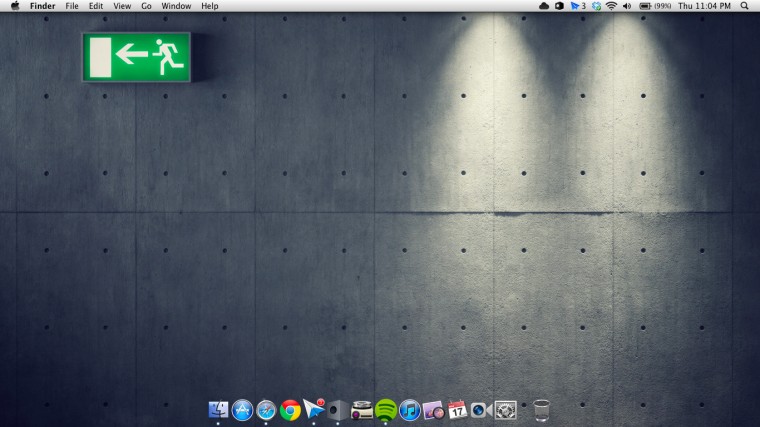Viewport: 760px width, 427px height.
Task: Open the Finder application menu
Action: [43, 6]
